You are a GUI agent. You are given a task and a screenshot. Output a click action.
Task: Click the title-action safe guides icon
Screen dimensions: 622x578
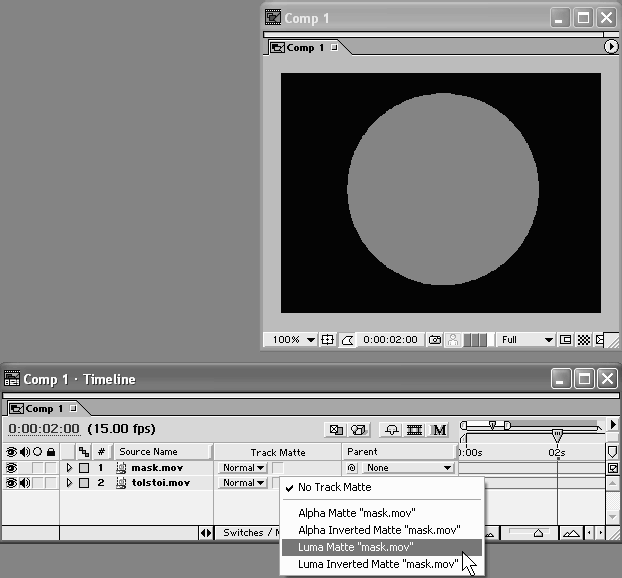[x=327, y=340]
